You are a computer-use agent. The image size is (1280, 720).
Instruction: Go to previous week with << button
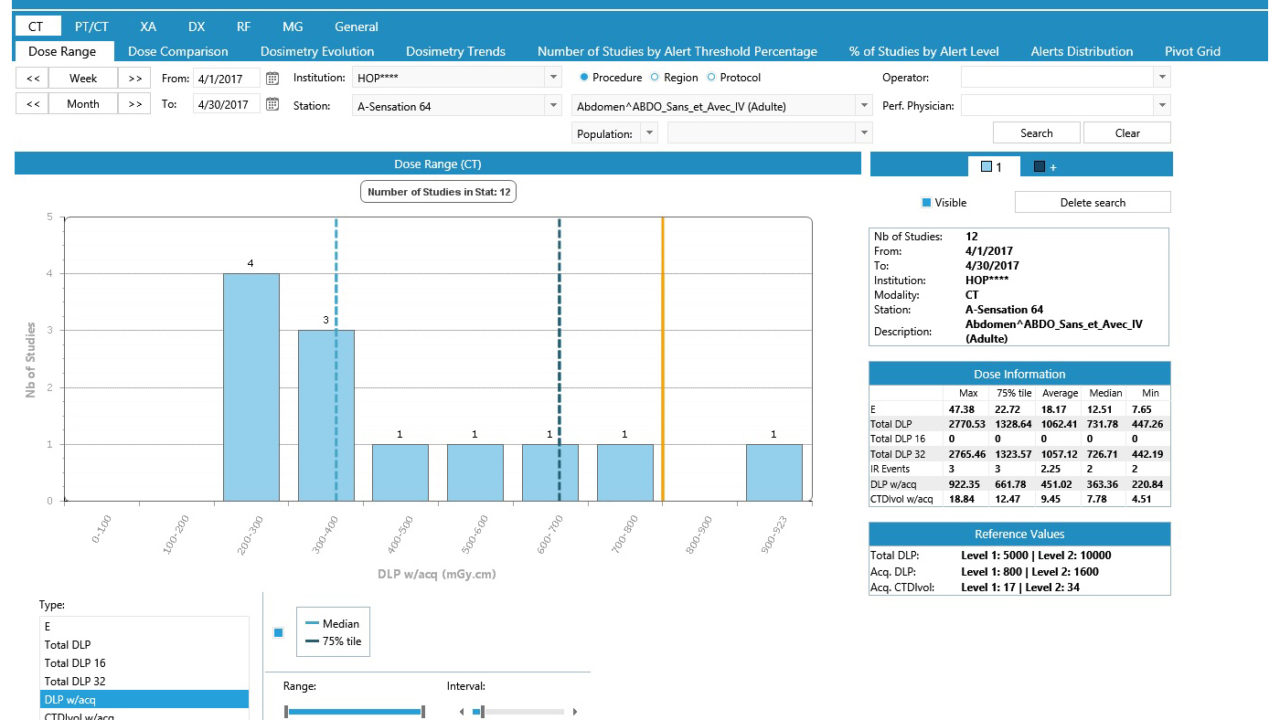[x=33, y=78]
